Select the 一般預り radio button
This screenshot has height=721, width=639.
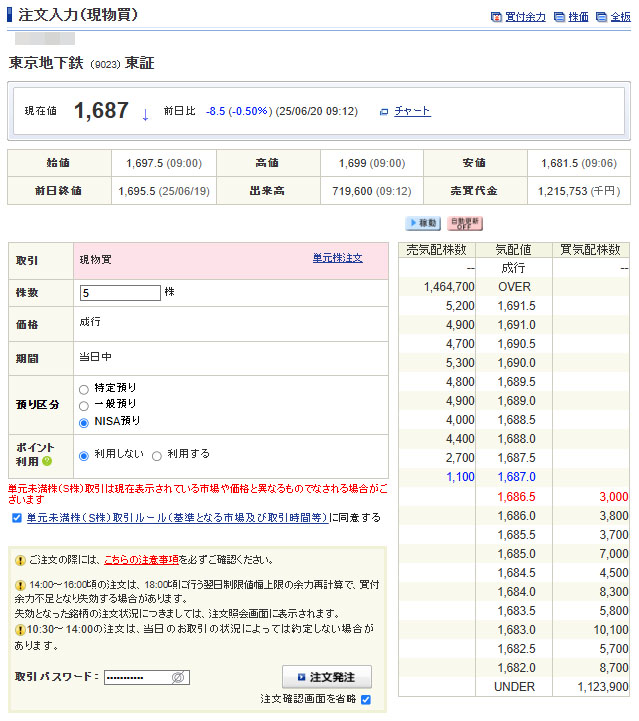[84, 405]
